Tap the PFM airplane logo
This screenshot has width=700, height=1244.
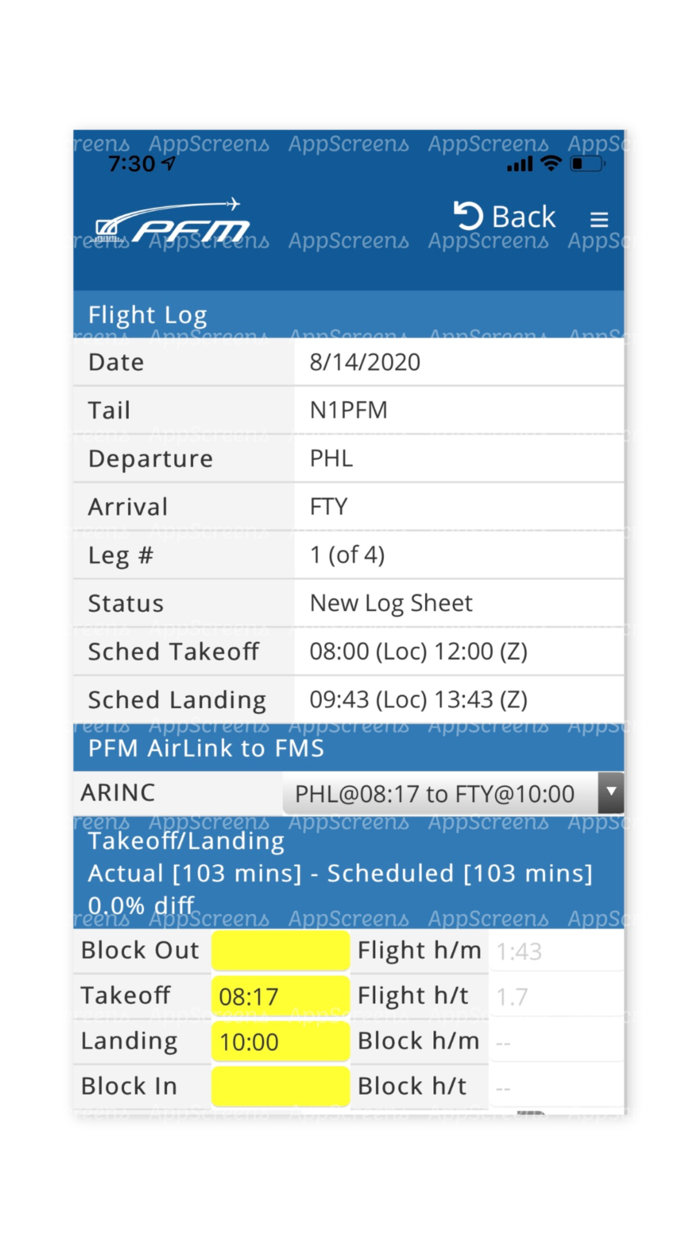coord(170,221)
